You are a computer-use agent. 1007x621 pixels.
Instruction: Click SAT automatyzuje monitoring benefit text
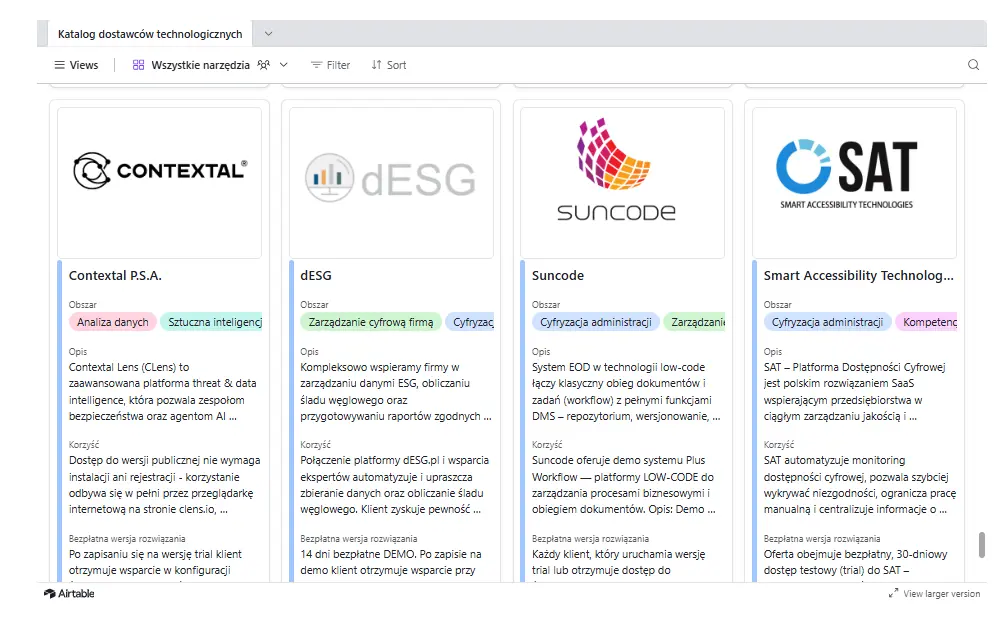(x=860, y=485)
